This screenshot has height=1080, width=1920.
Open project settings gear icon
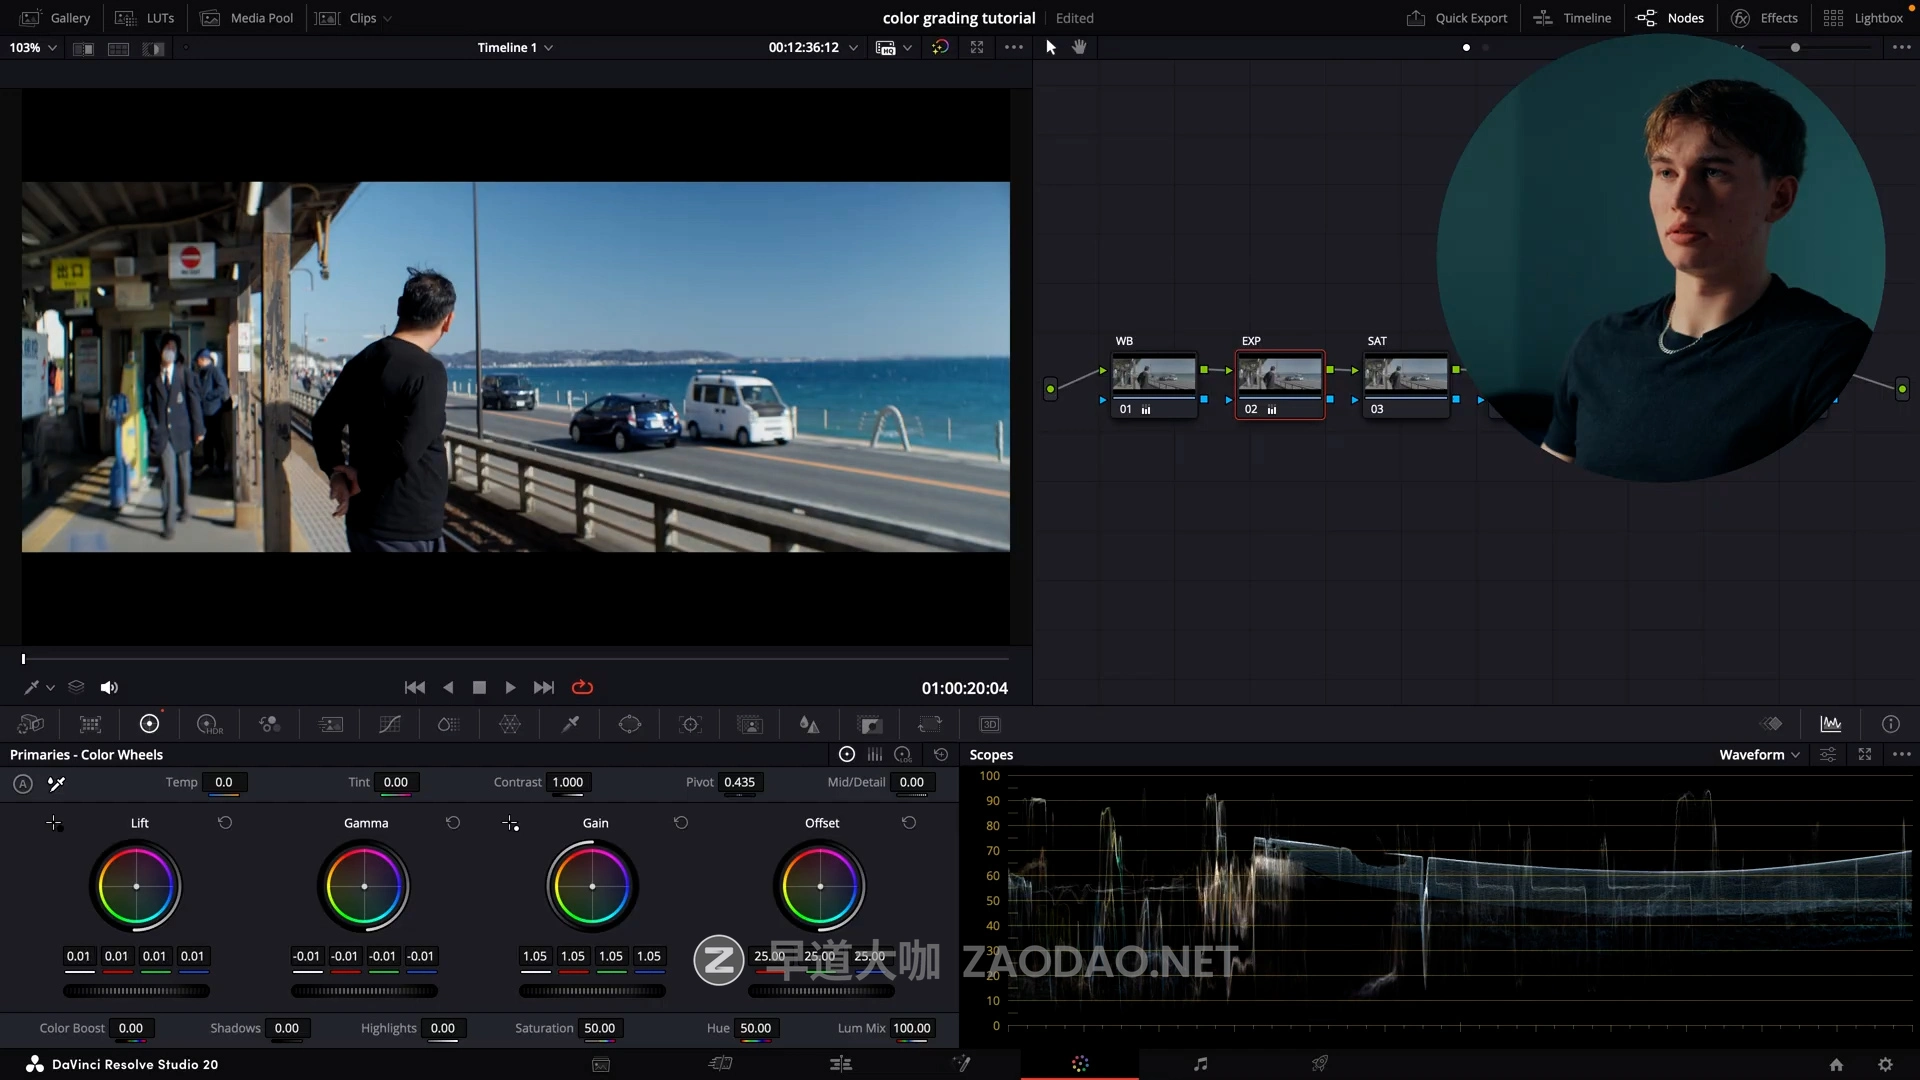(1885, 1064)
